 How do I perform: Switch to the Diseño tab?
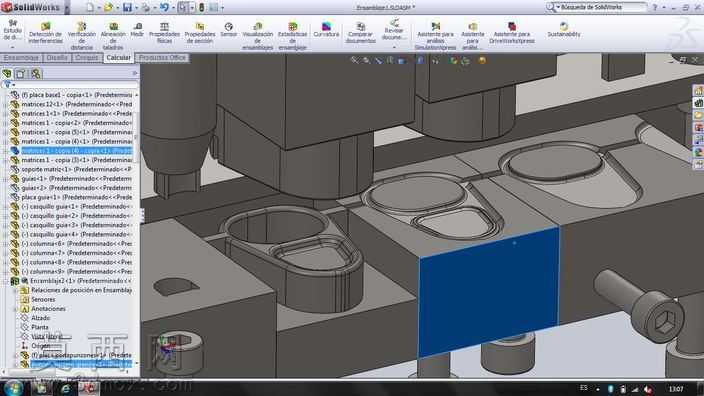click(57, 57)
